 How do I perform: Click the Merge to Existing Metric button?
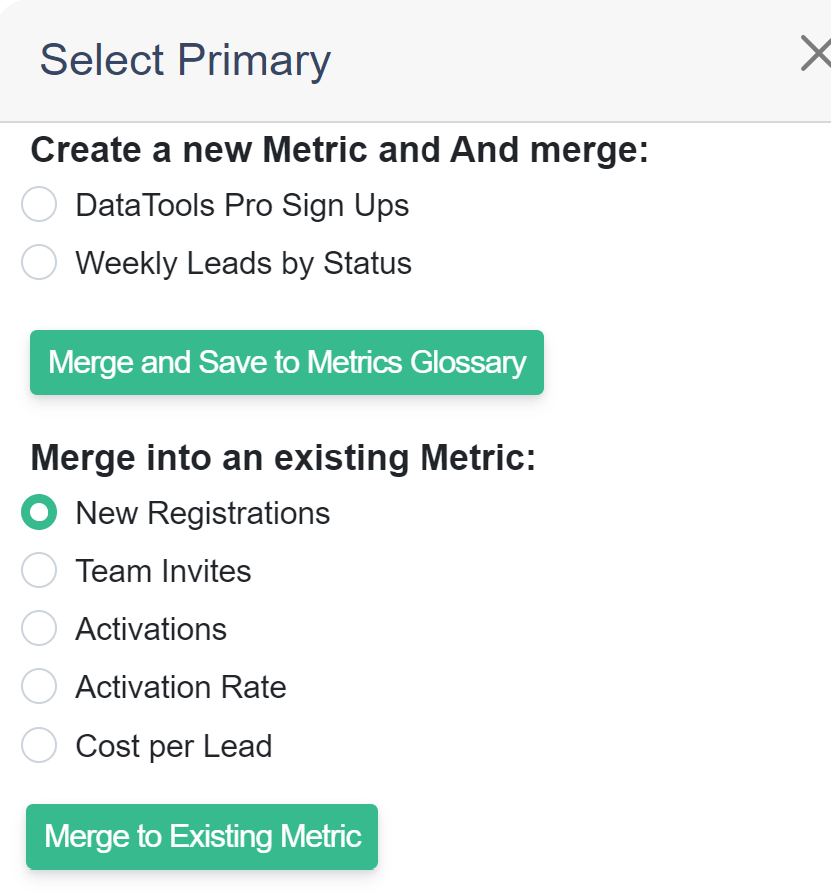click(202, 836)
